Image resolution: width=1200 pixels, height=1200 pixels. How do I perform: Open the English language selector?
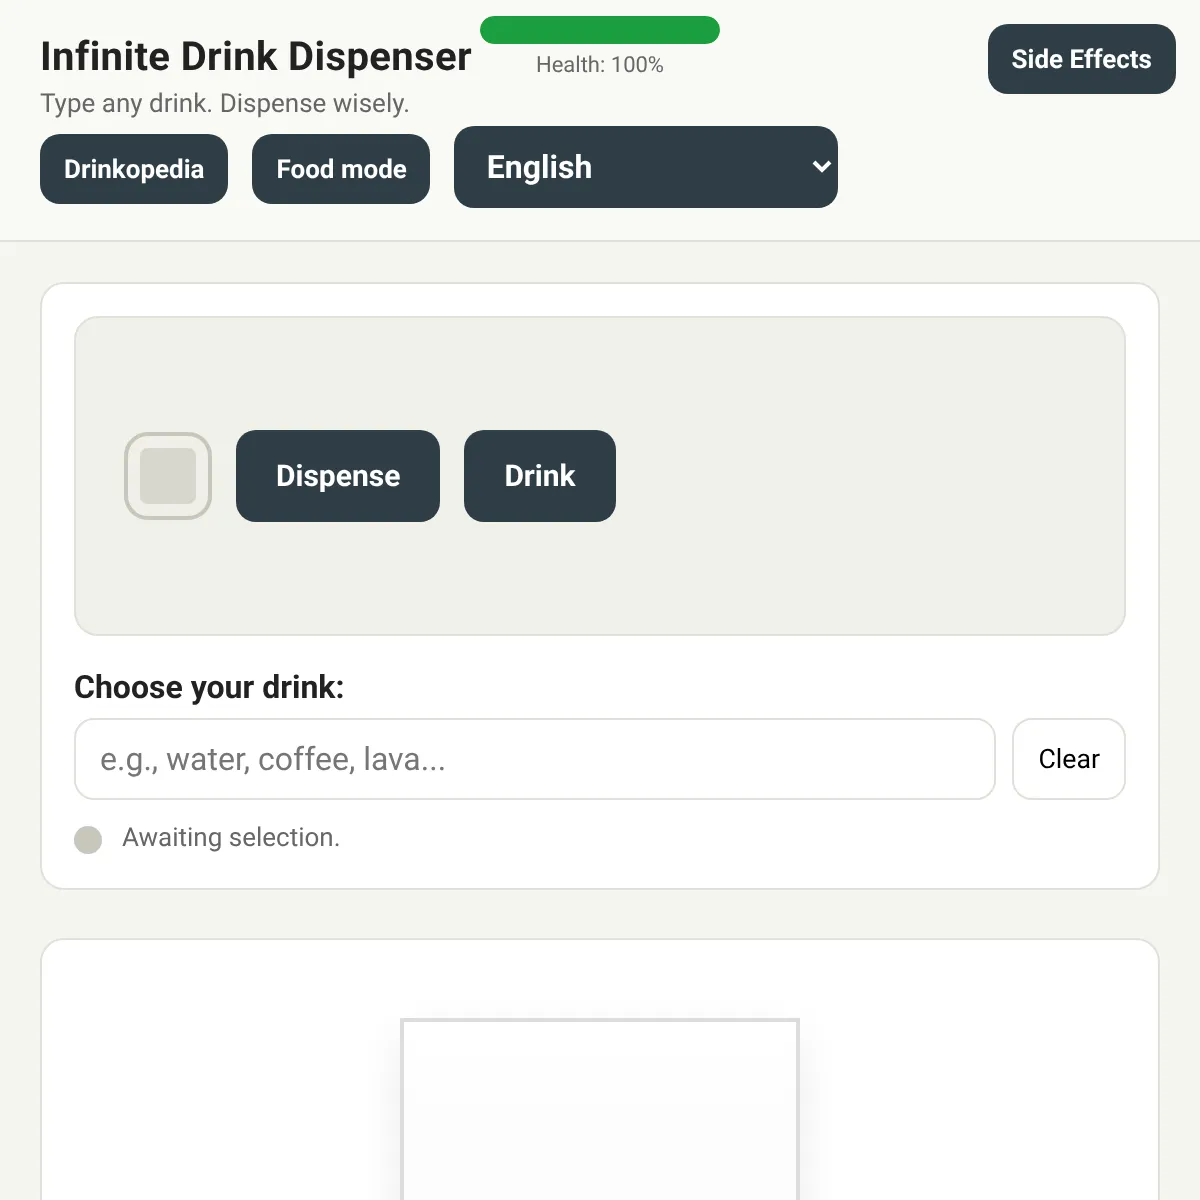[646, 167]
